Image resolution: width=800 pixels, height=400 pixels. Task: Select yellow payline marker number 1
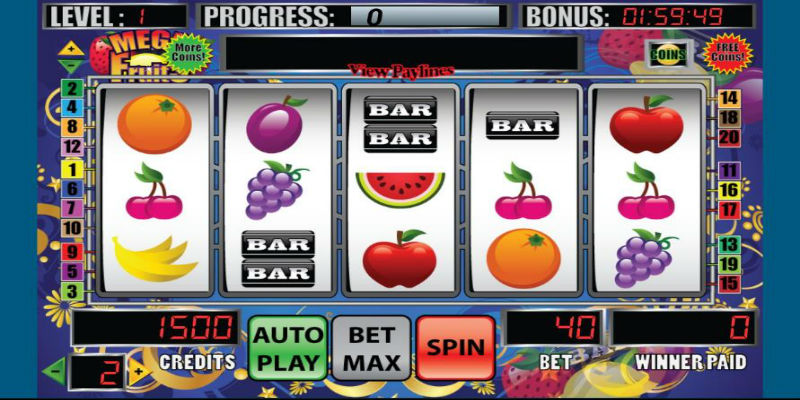(72, 169)
